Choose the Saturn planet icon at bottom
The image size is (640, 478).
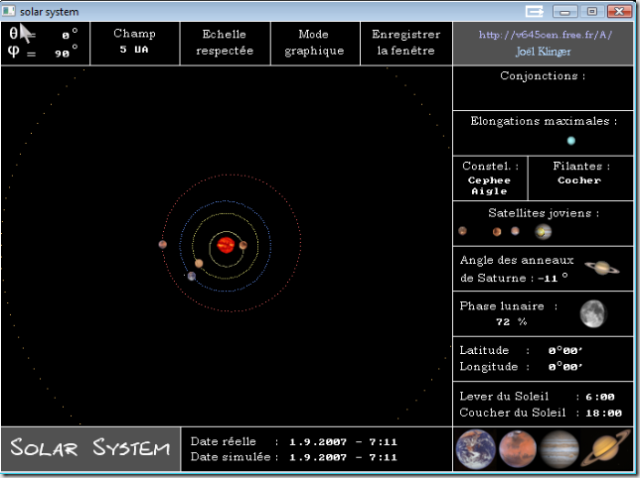click(608, 449)
